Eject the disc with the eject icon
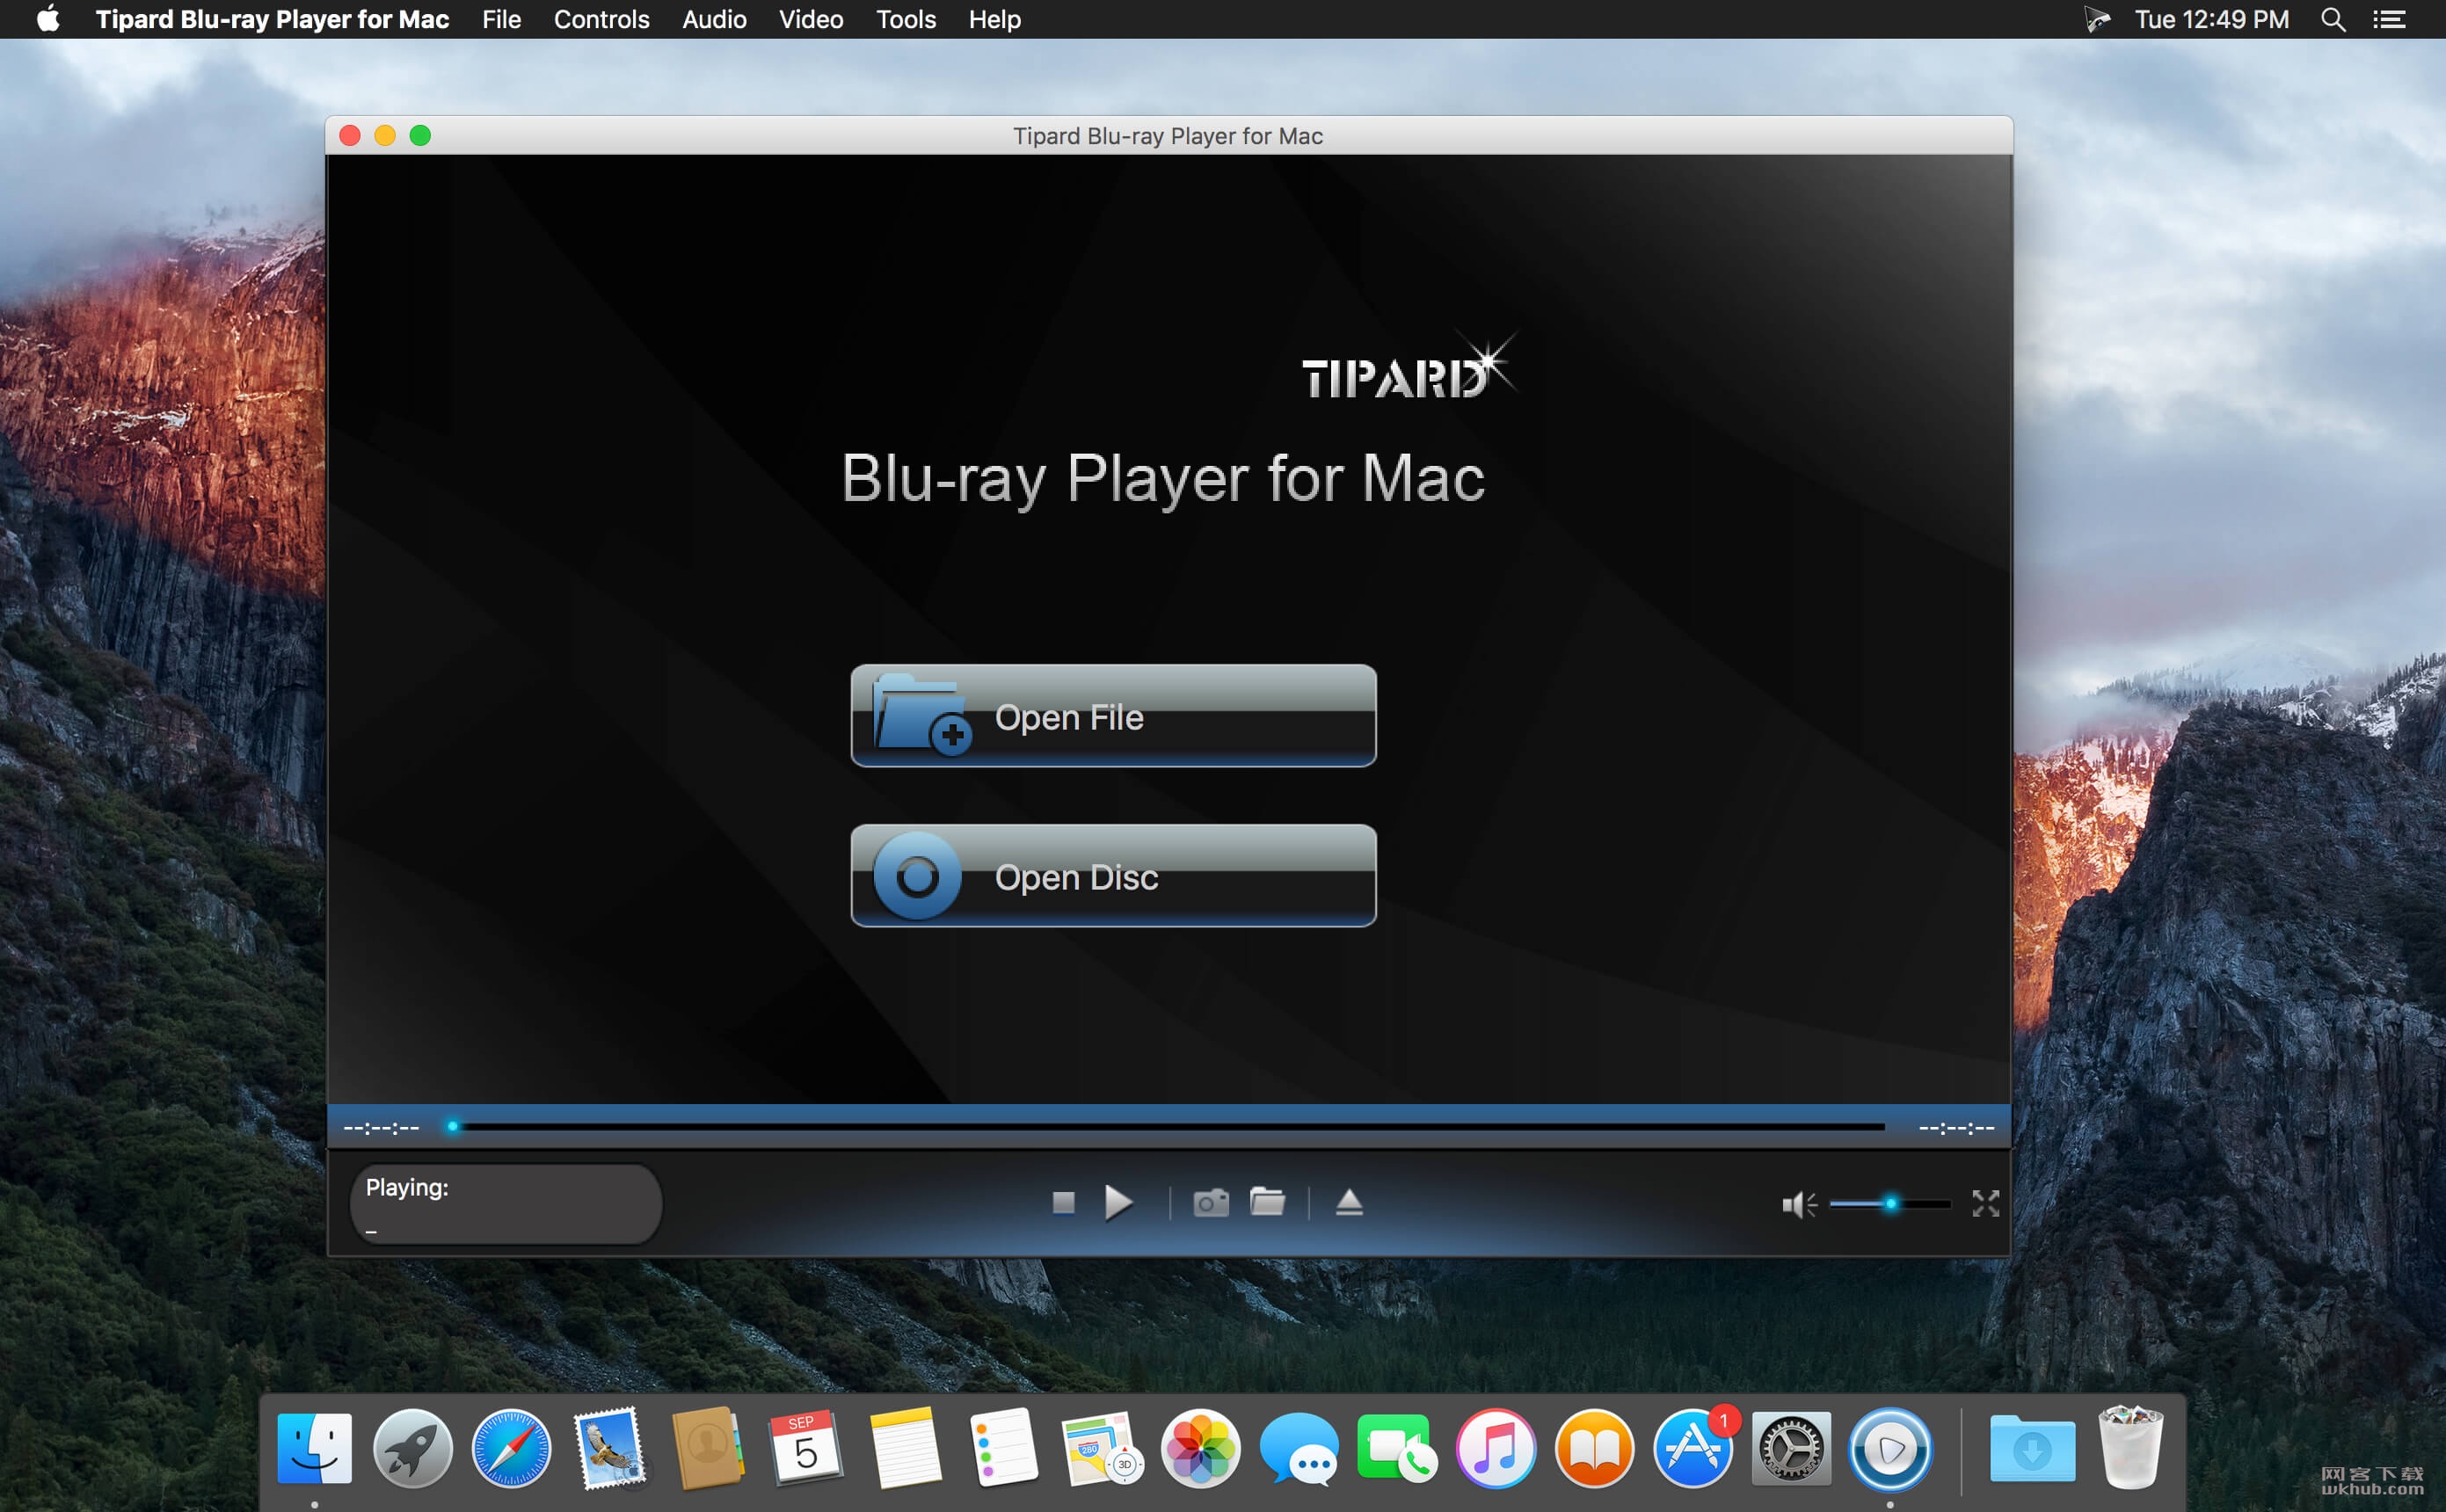 pos(1349,1202)
